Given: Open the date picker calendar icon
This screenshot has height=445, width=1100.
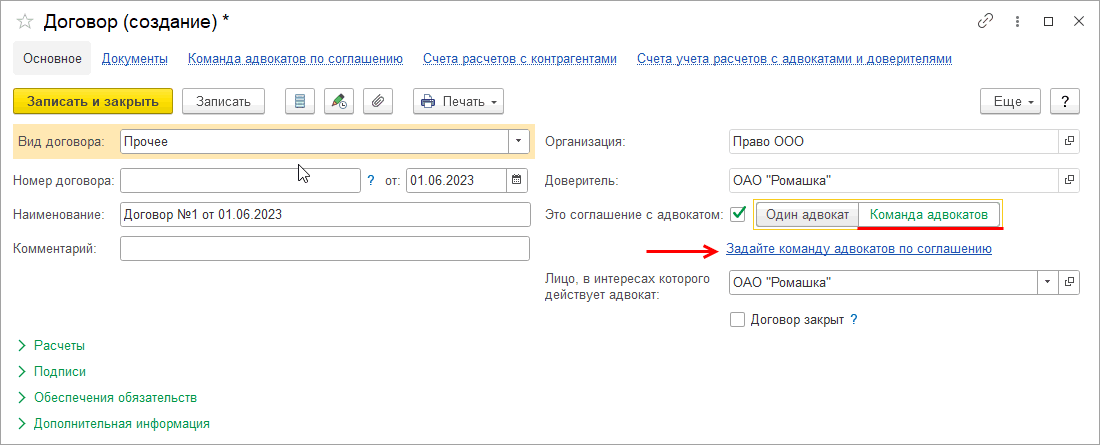Looking at the screenshot, I should tap(517, 181).
